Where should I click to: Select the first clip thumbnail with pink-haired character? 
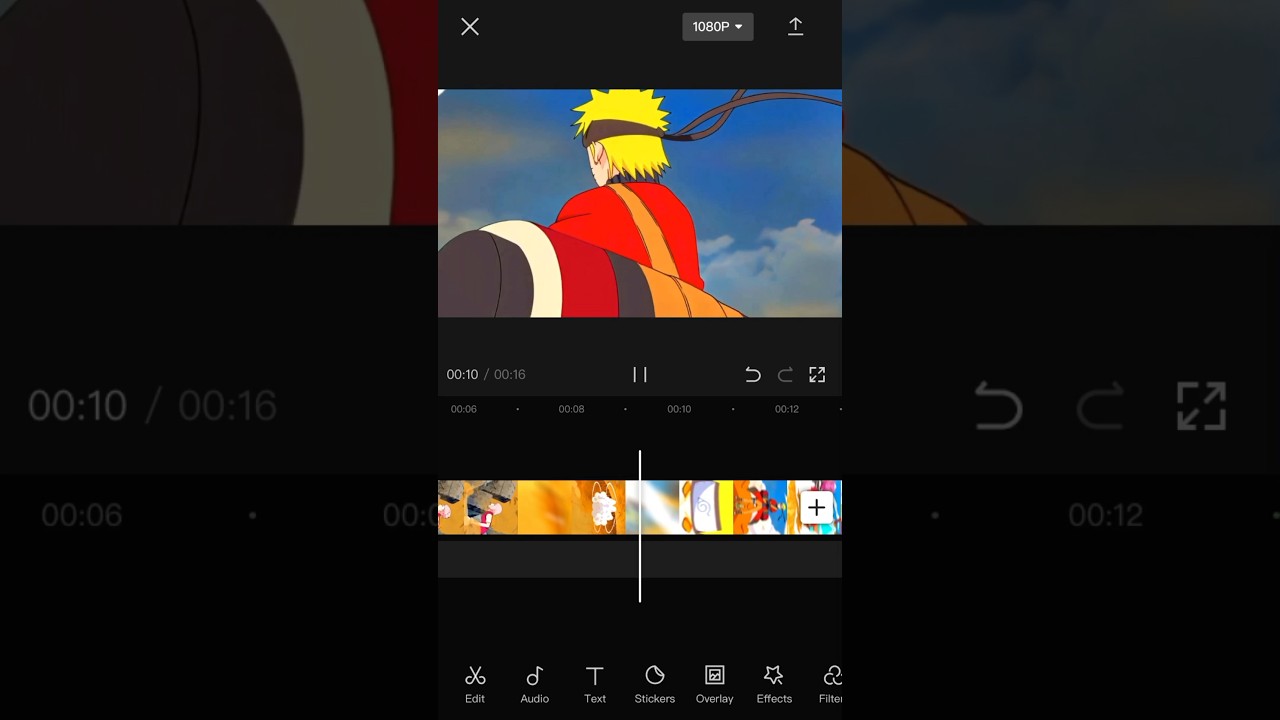pos(478,507)
